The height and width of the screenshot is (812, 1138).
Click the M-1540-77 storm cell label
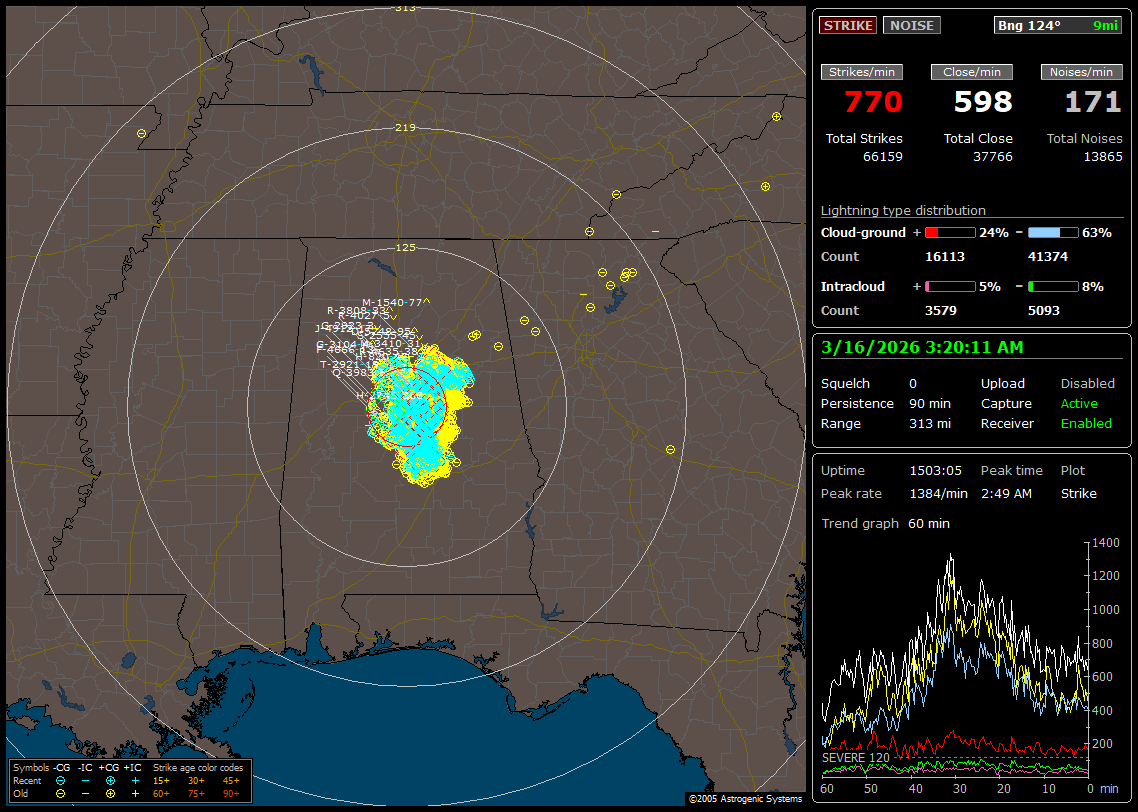392,302
